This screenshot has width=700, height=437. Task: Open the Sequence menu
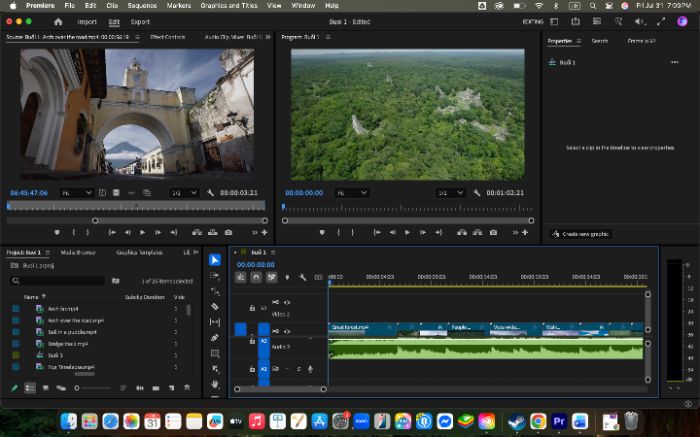tap(142, 6)
